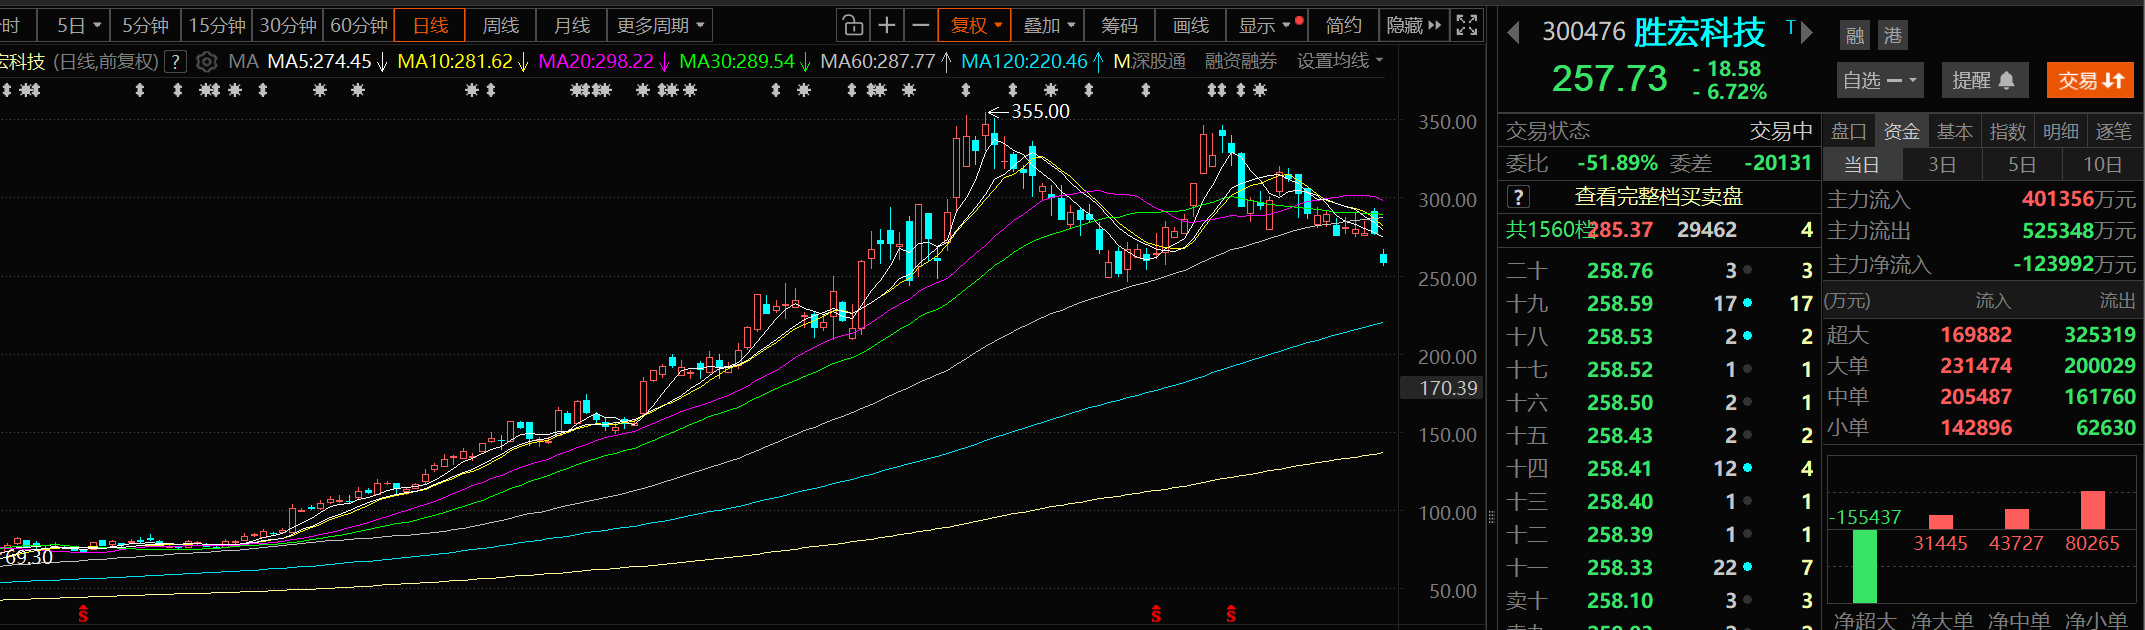Select MA5 moving average indicator
Screen dimensions: 2145x630
point(319,62)
